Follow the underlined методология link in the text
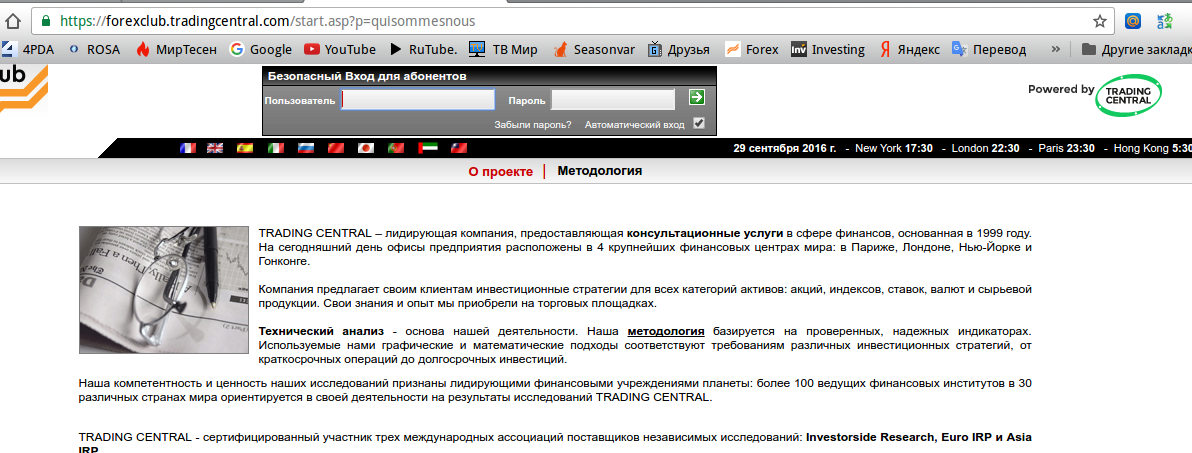This screenshot has width=1192, height=453. point(666,331)
